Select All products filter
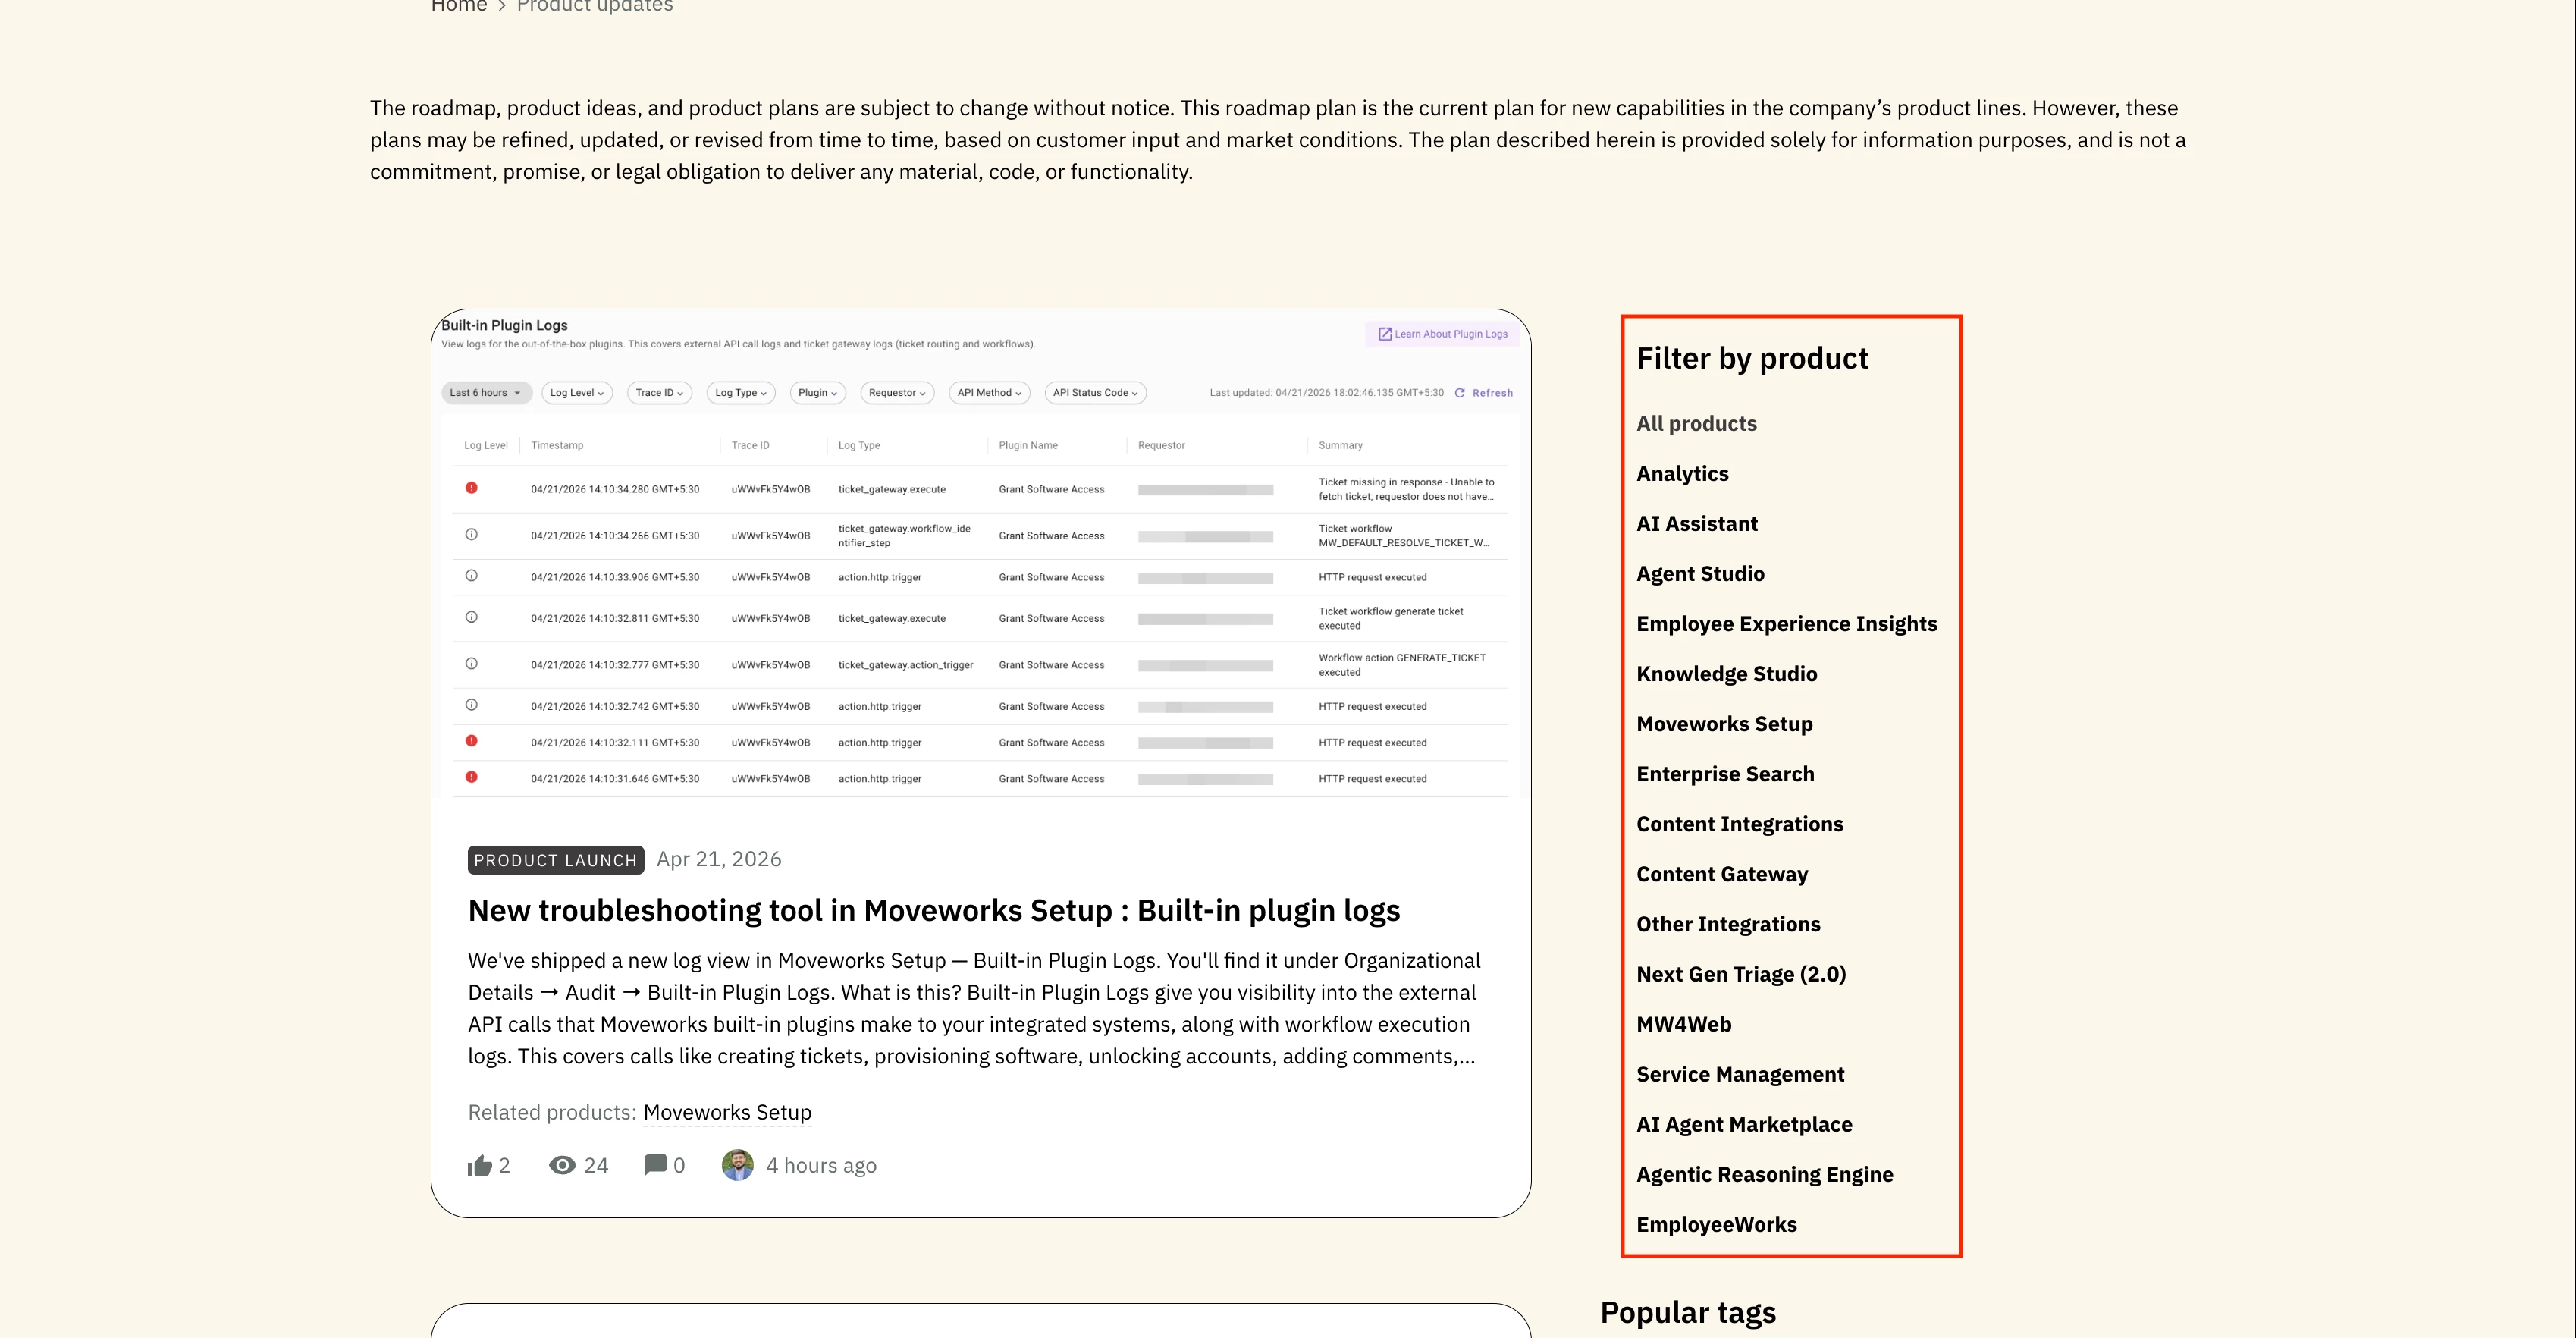 tap(1696, 424)
